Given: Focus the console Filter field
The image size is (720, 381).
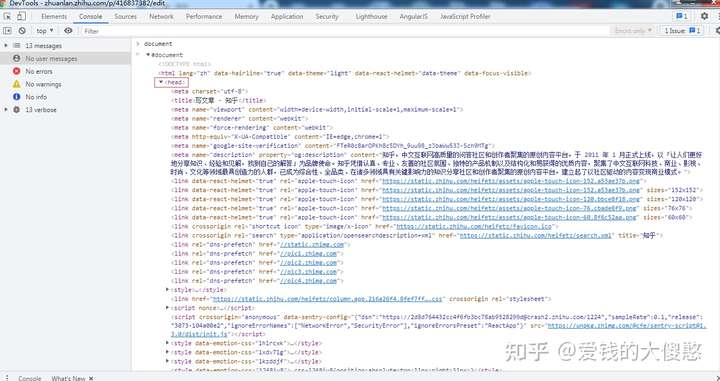Looking at the screenshot, I should pyautogui.click(x=344, y=31).
